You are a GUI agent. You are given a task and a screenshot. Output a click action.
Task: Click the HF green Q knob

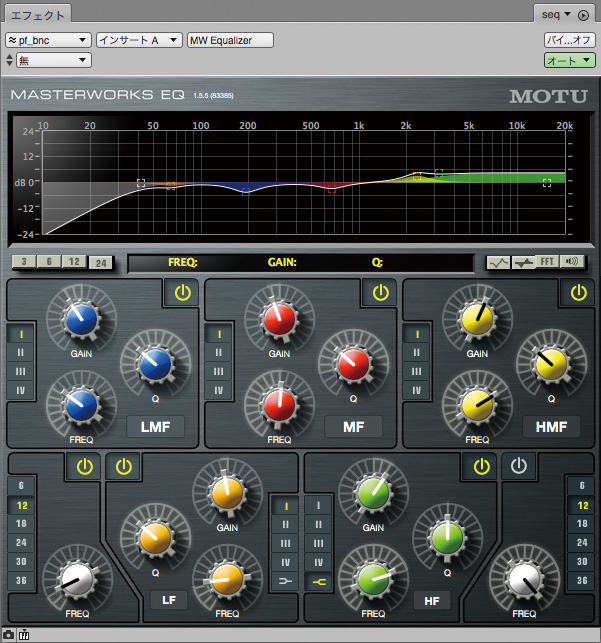coord(447,538)
